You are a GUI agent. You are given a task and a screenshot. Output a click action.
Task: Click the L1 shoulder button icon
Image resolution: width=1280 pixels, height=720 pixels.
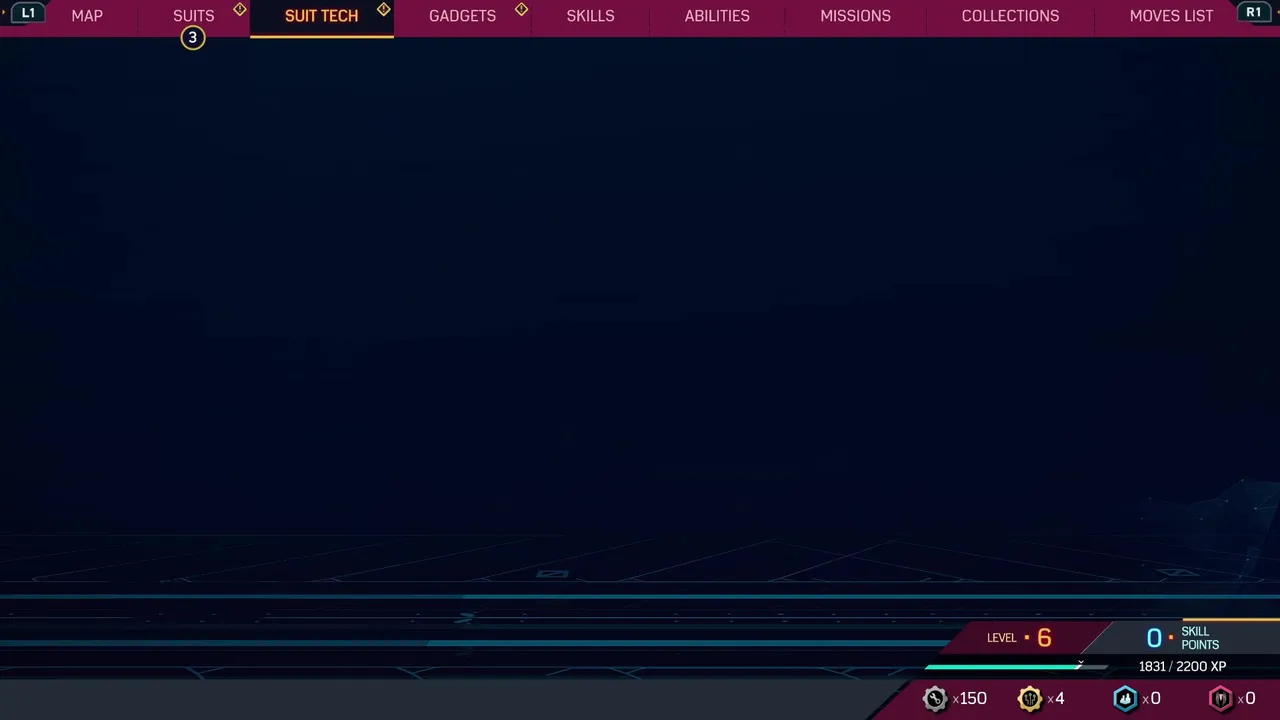coord(28,13)
